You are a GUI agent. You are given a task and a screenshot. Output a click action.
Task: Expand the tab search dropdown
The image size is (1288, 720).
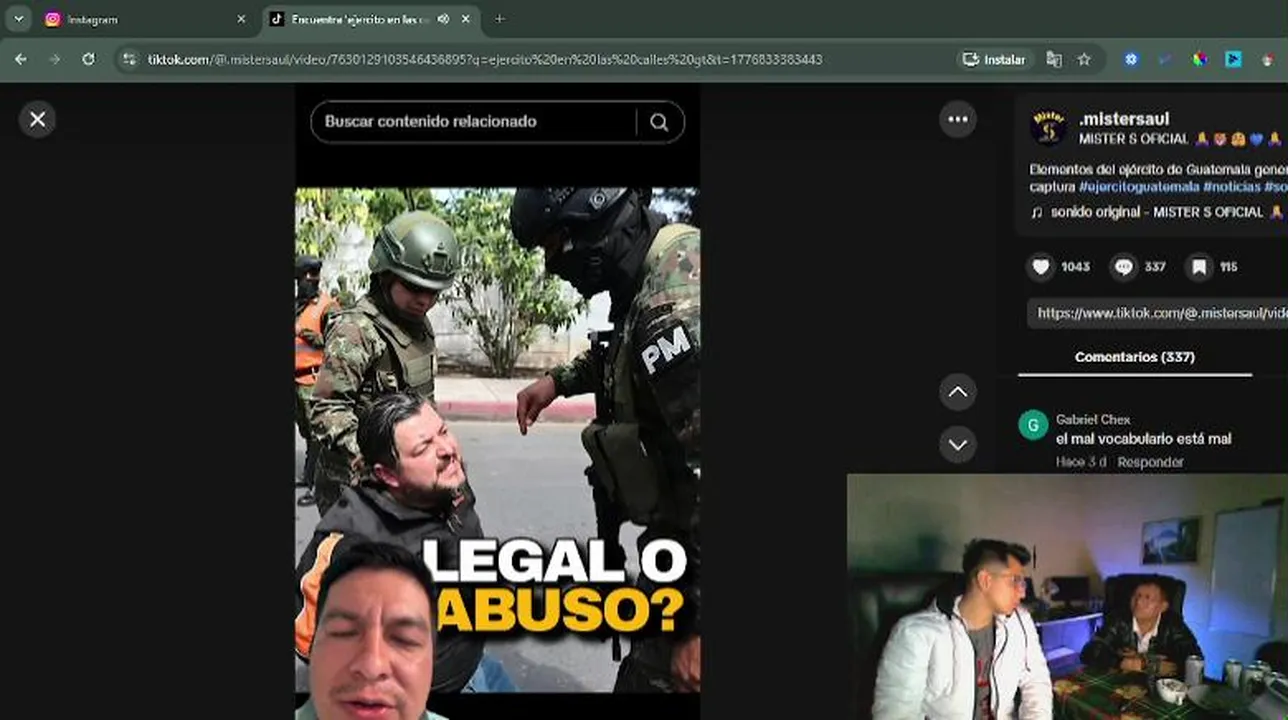point(18,19)
